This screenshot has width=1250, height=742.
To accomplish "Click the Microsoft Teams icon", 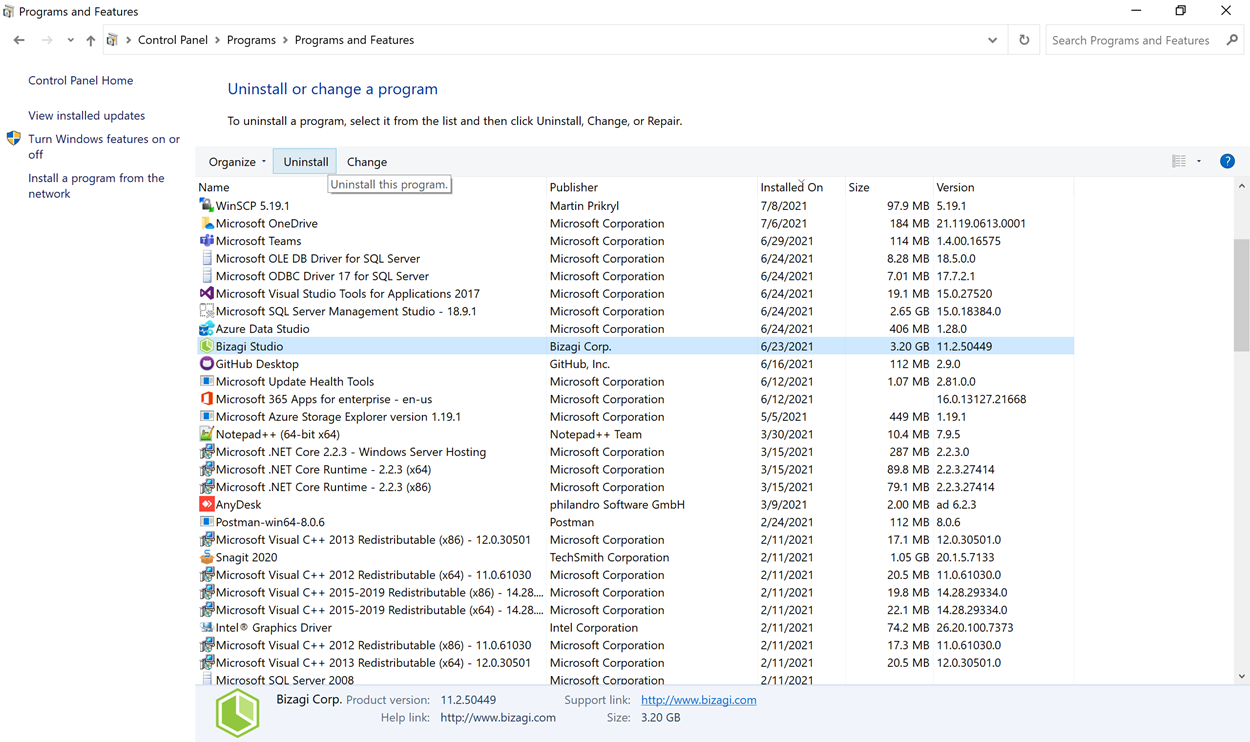I will (x=206, y=241).
